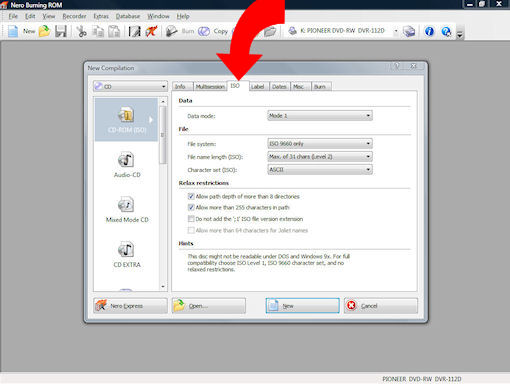
Task: Switch to the Misc tab
Action: point(301,86)
